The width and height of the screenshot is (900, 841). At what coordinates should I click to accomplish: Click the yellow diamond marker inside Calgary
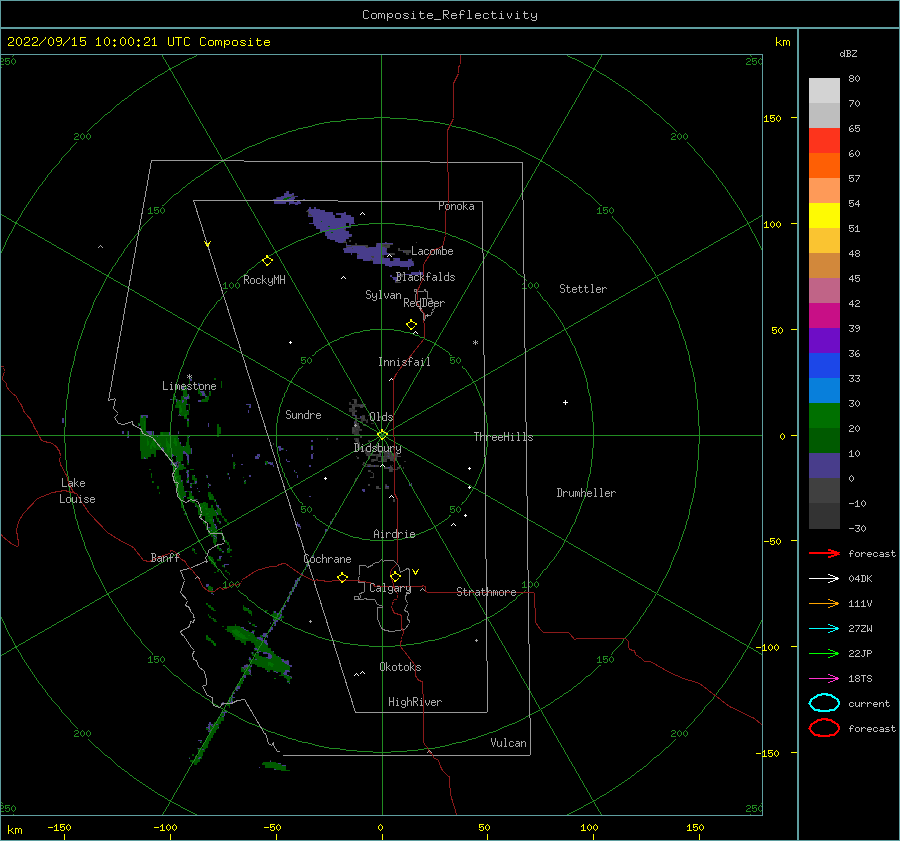(395, 576)
